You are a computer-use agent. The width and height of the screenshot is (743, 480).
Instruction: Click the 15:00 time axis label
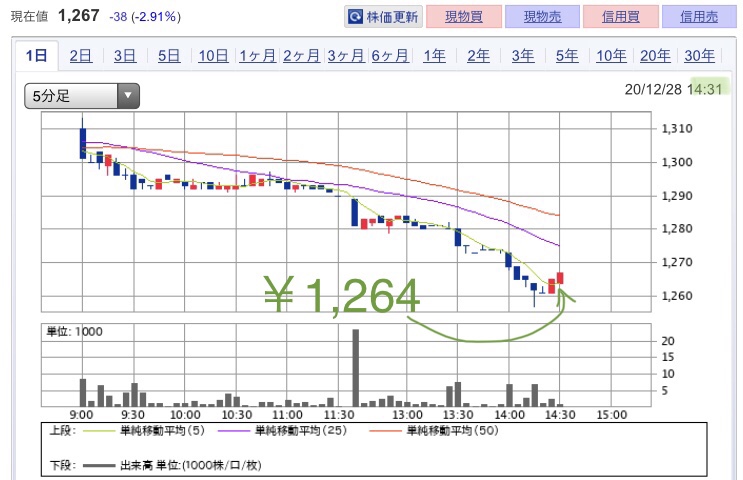[611, 415]
